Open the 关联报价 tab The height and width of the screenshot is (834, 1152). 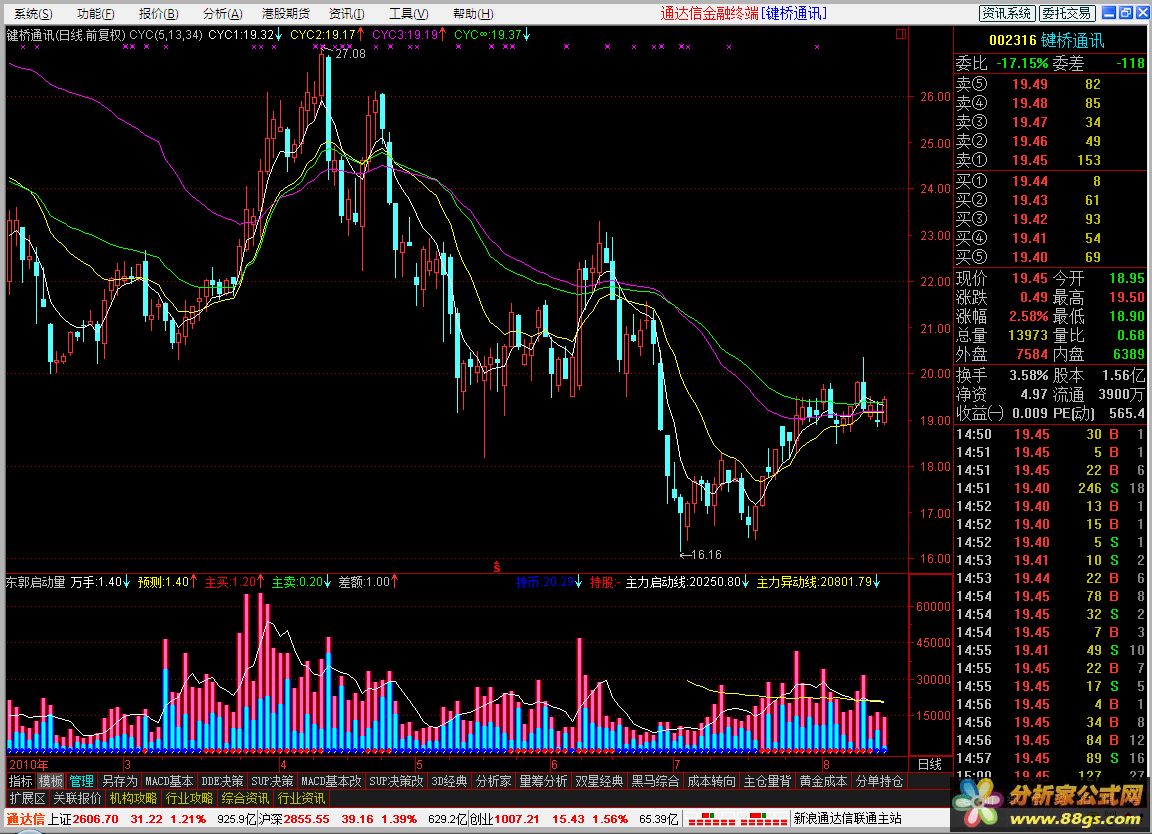[x=77, y=798]
